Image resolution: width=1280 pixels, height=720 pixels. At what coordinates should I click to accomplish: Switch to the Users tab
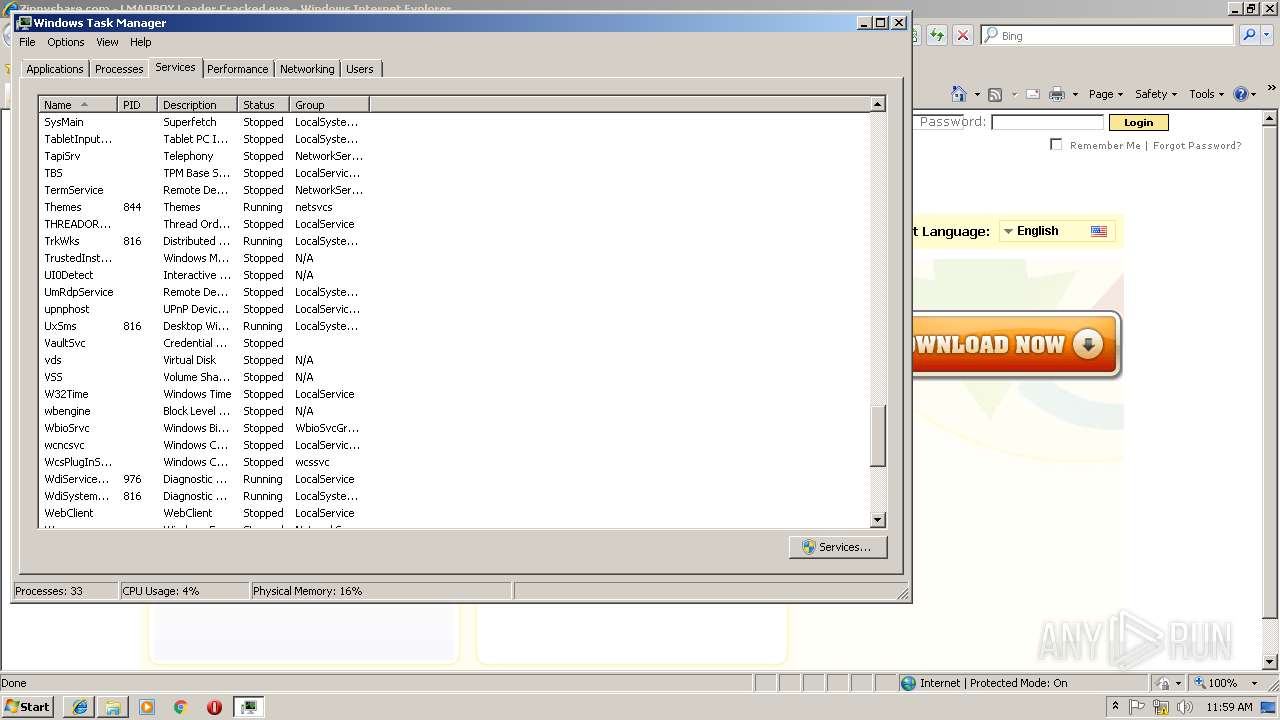tap(360, 69)
